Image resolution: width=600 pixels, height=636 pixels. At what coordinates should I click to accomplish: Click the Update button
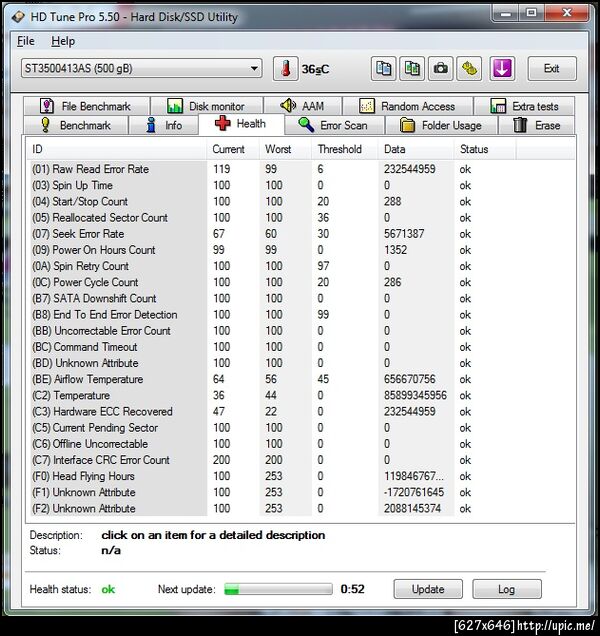[x=428, y=589]
